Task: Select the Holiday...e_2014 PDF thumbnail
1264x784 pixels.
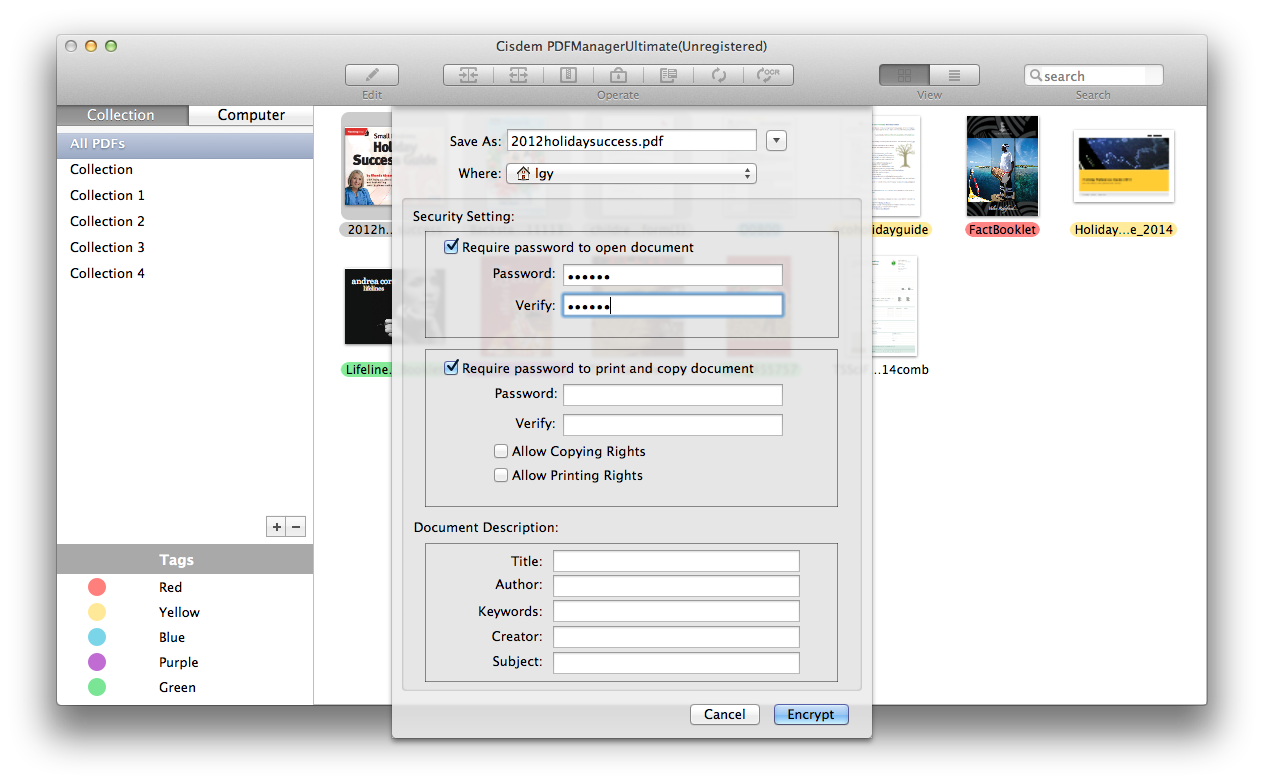Action: pyautogui.click(x=1123, y=166)
